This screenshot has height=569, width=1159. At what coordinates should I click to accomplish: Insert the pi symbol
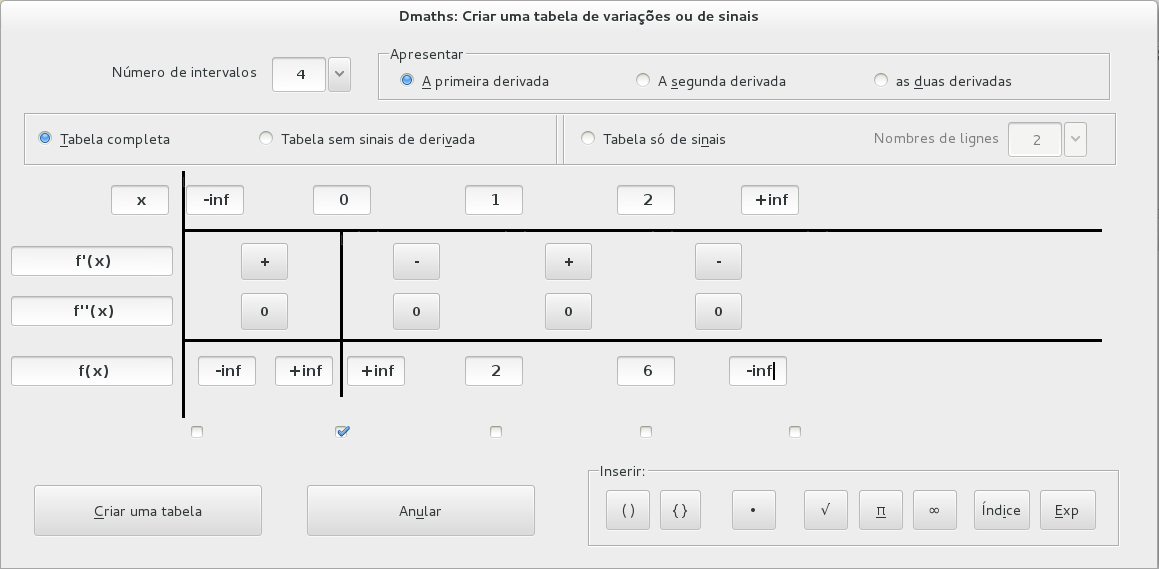pos(880,510)
